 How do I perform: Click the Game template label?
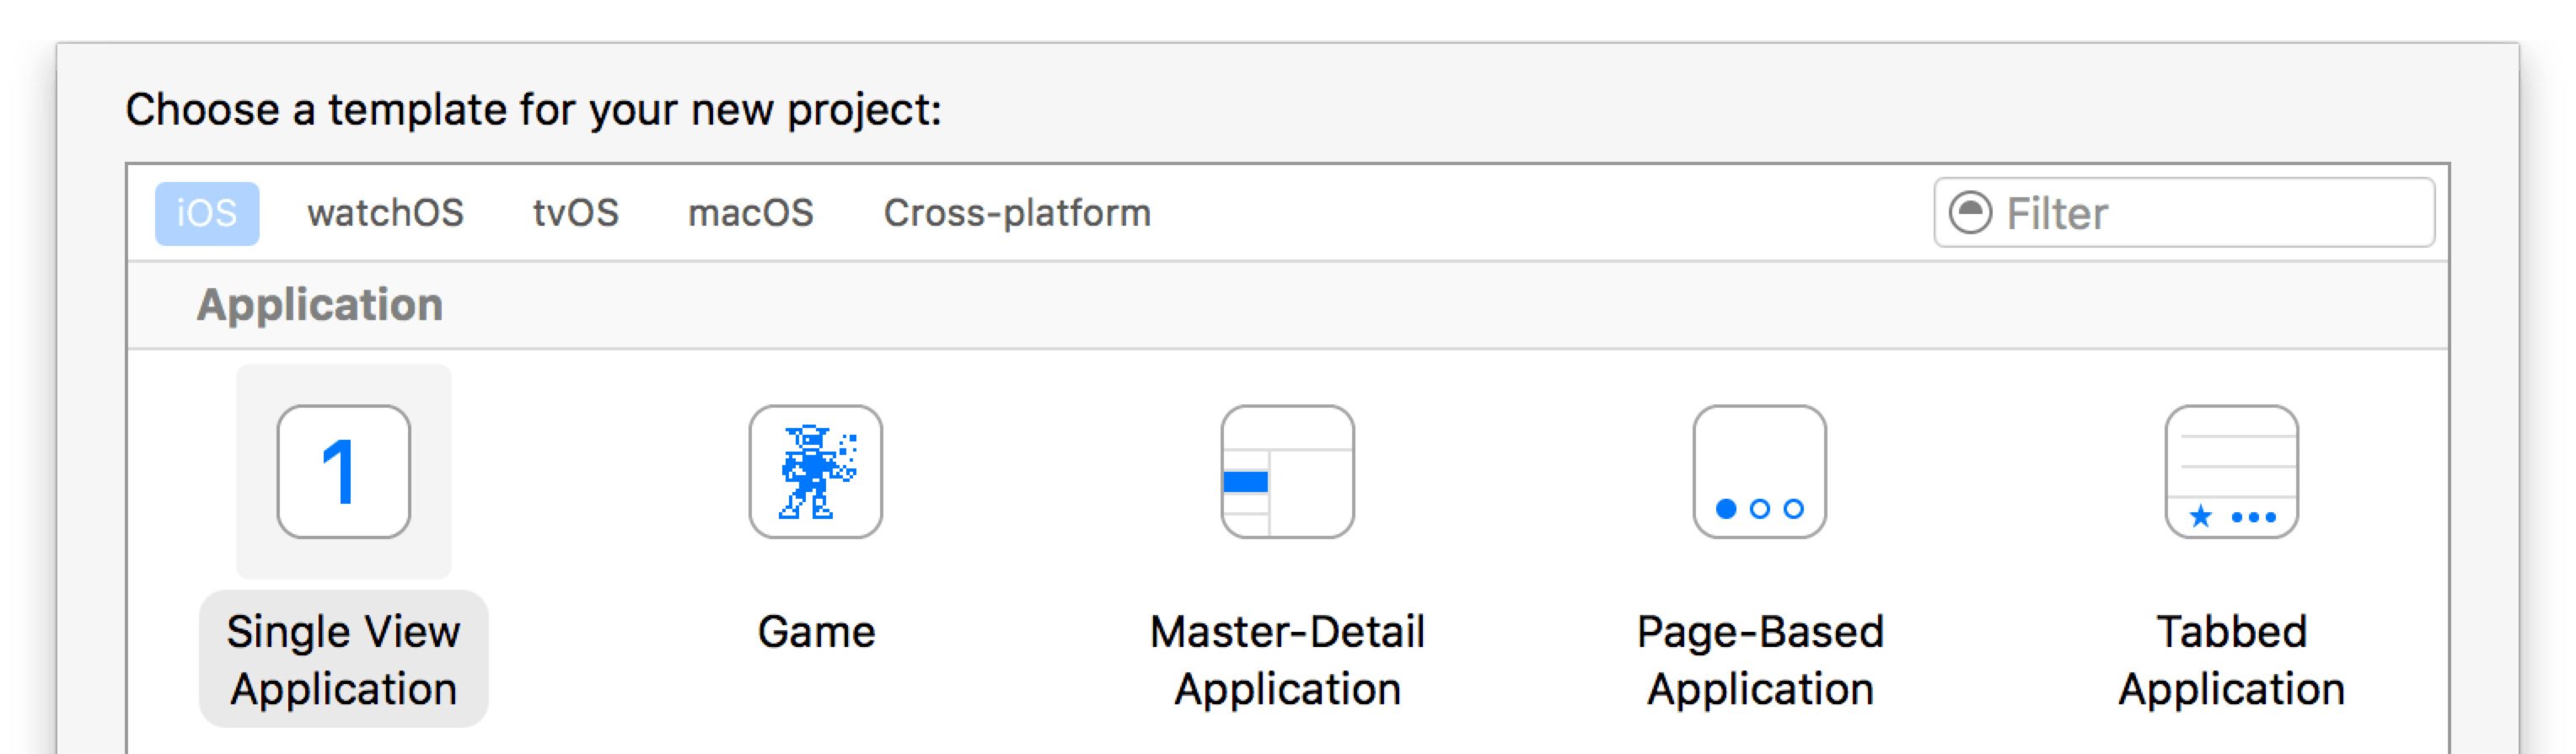coord(816,632)
